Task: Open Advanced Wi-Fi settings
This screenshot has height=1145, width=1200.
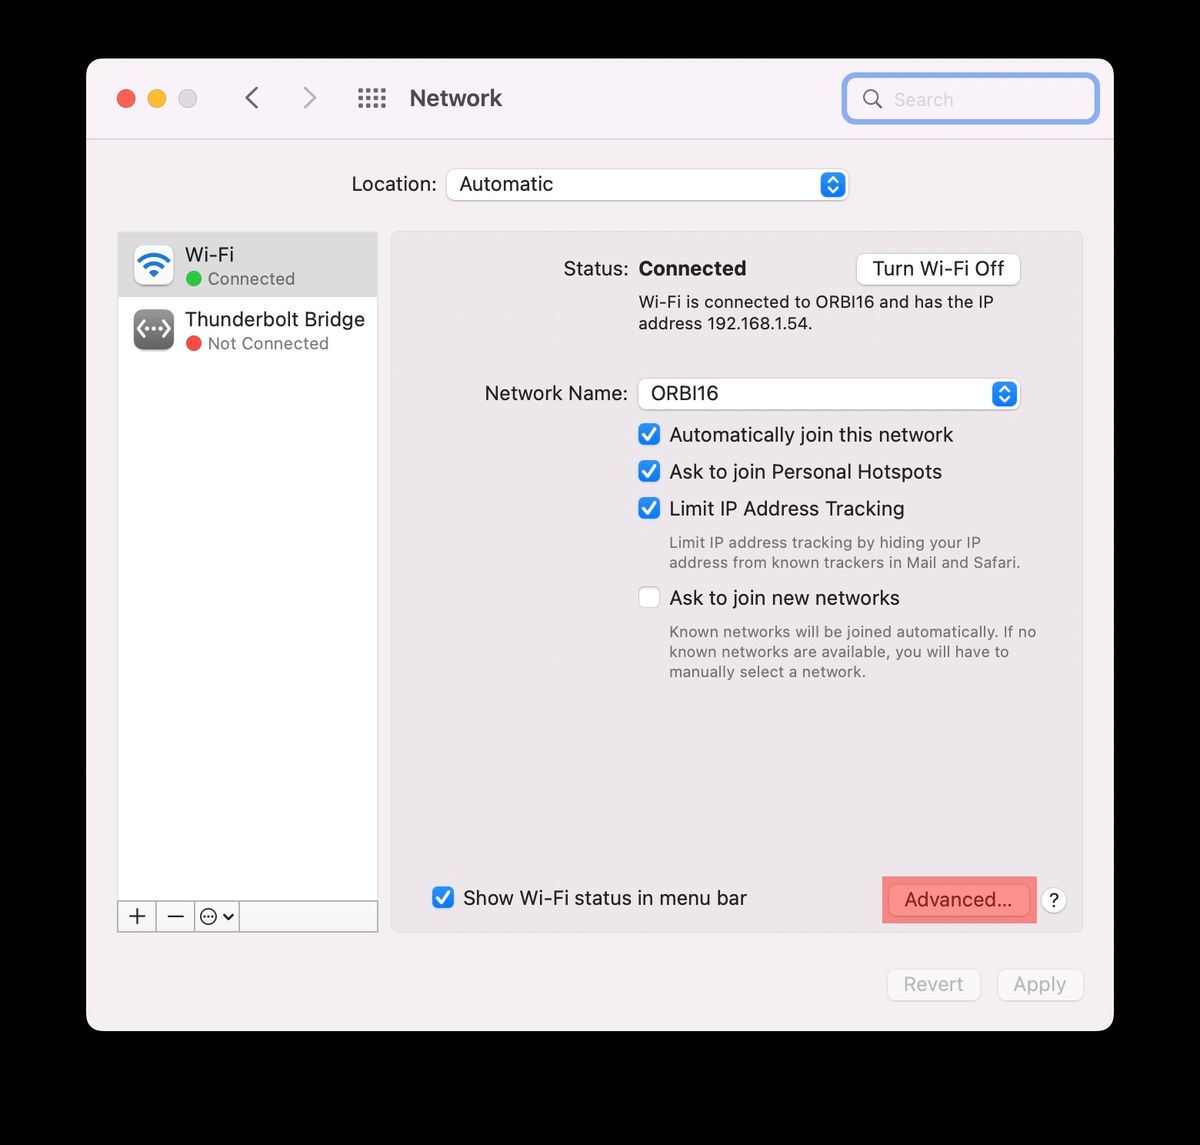Action: tap(957, 899)
